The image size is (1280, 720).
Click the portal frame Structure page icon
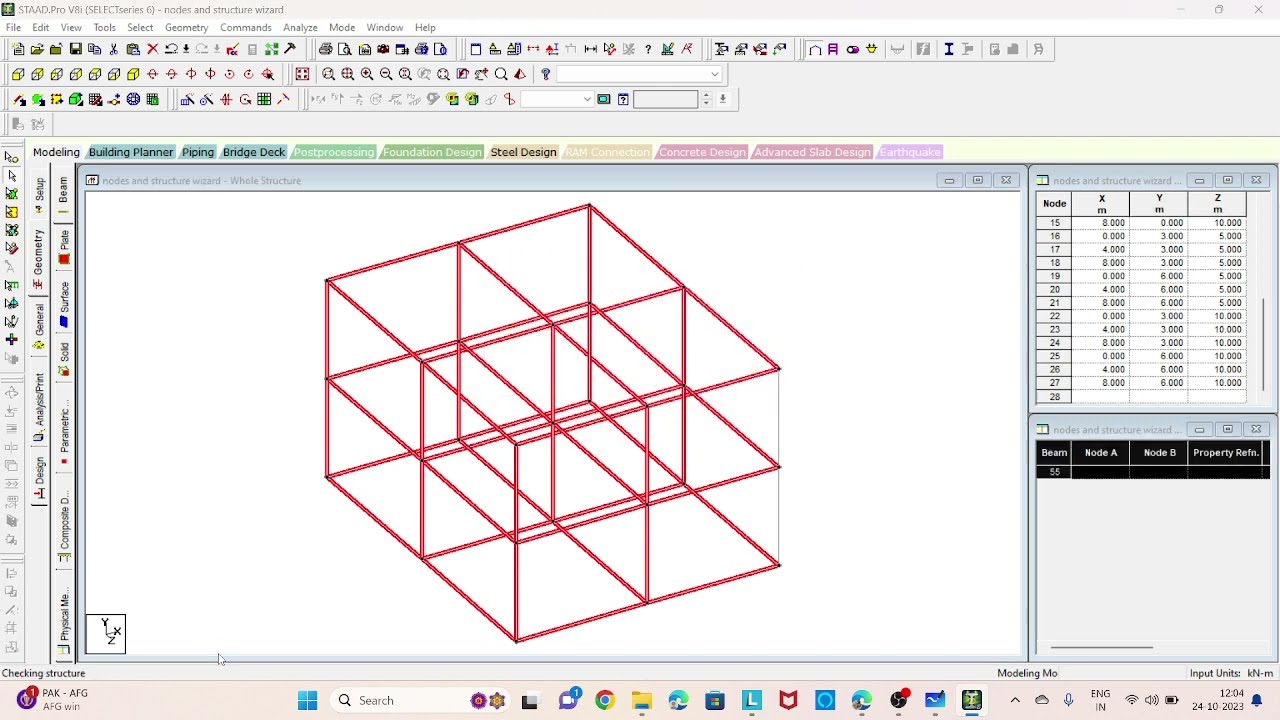[814, 49]
